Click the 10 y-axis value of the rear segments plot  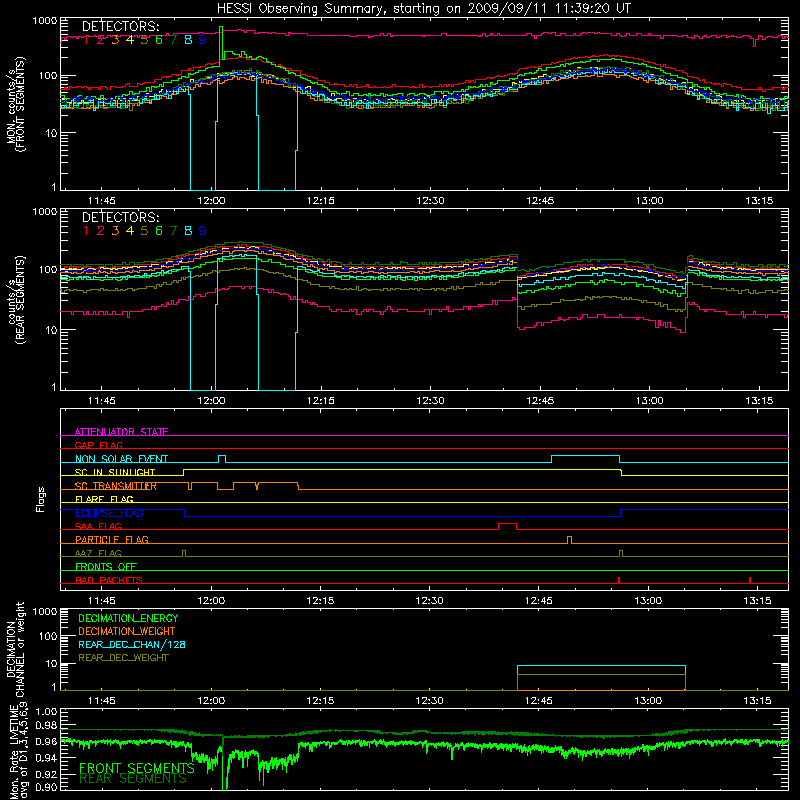pyautogui.click(x=51, y=330)
